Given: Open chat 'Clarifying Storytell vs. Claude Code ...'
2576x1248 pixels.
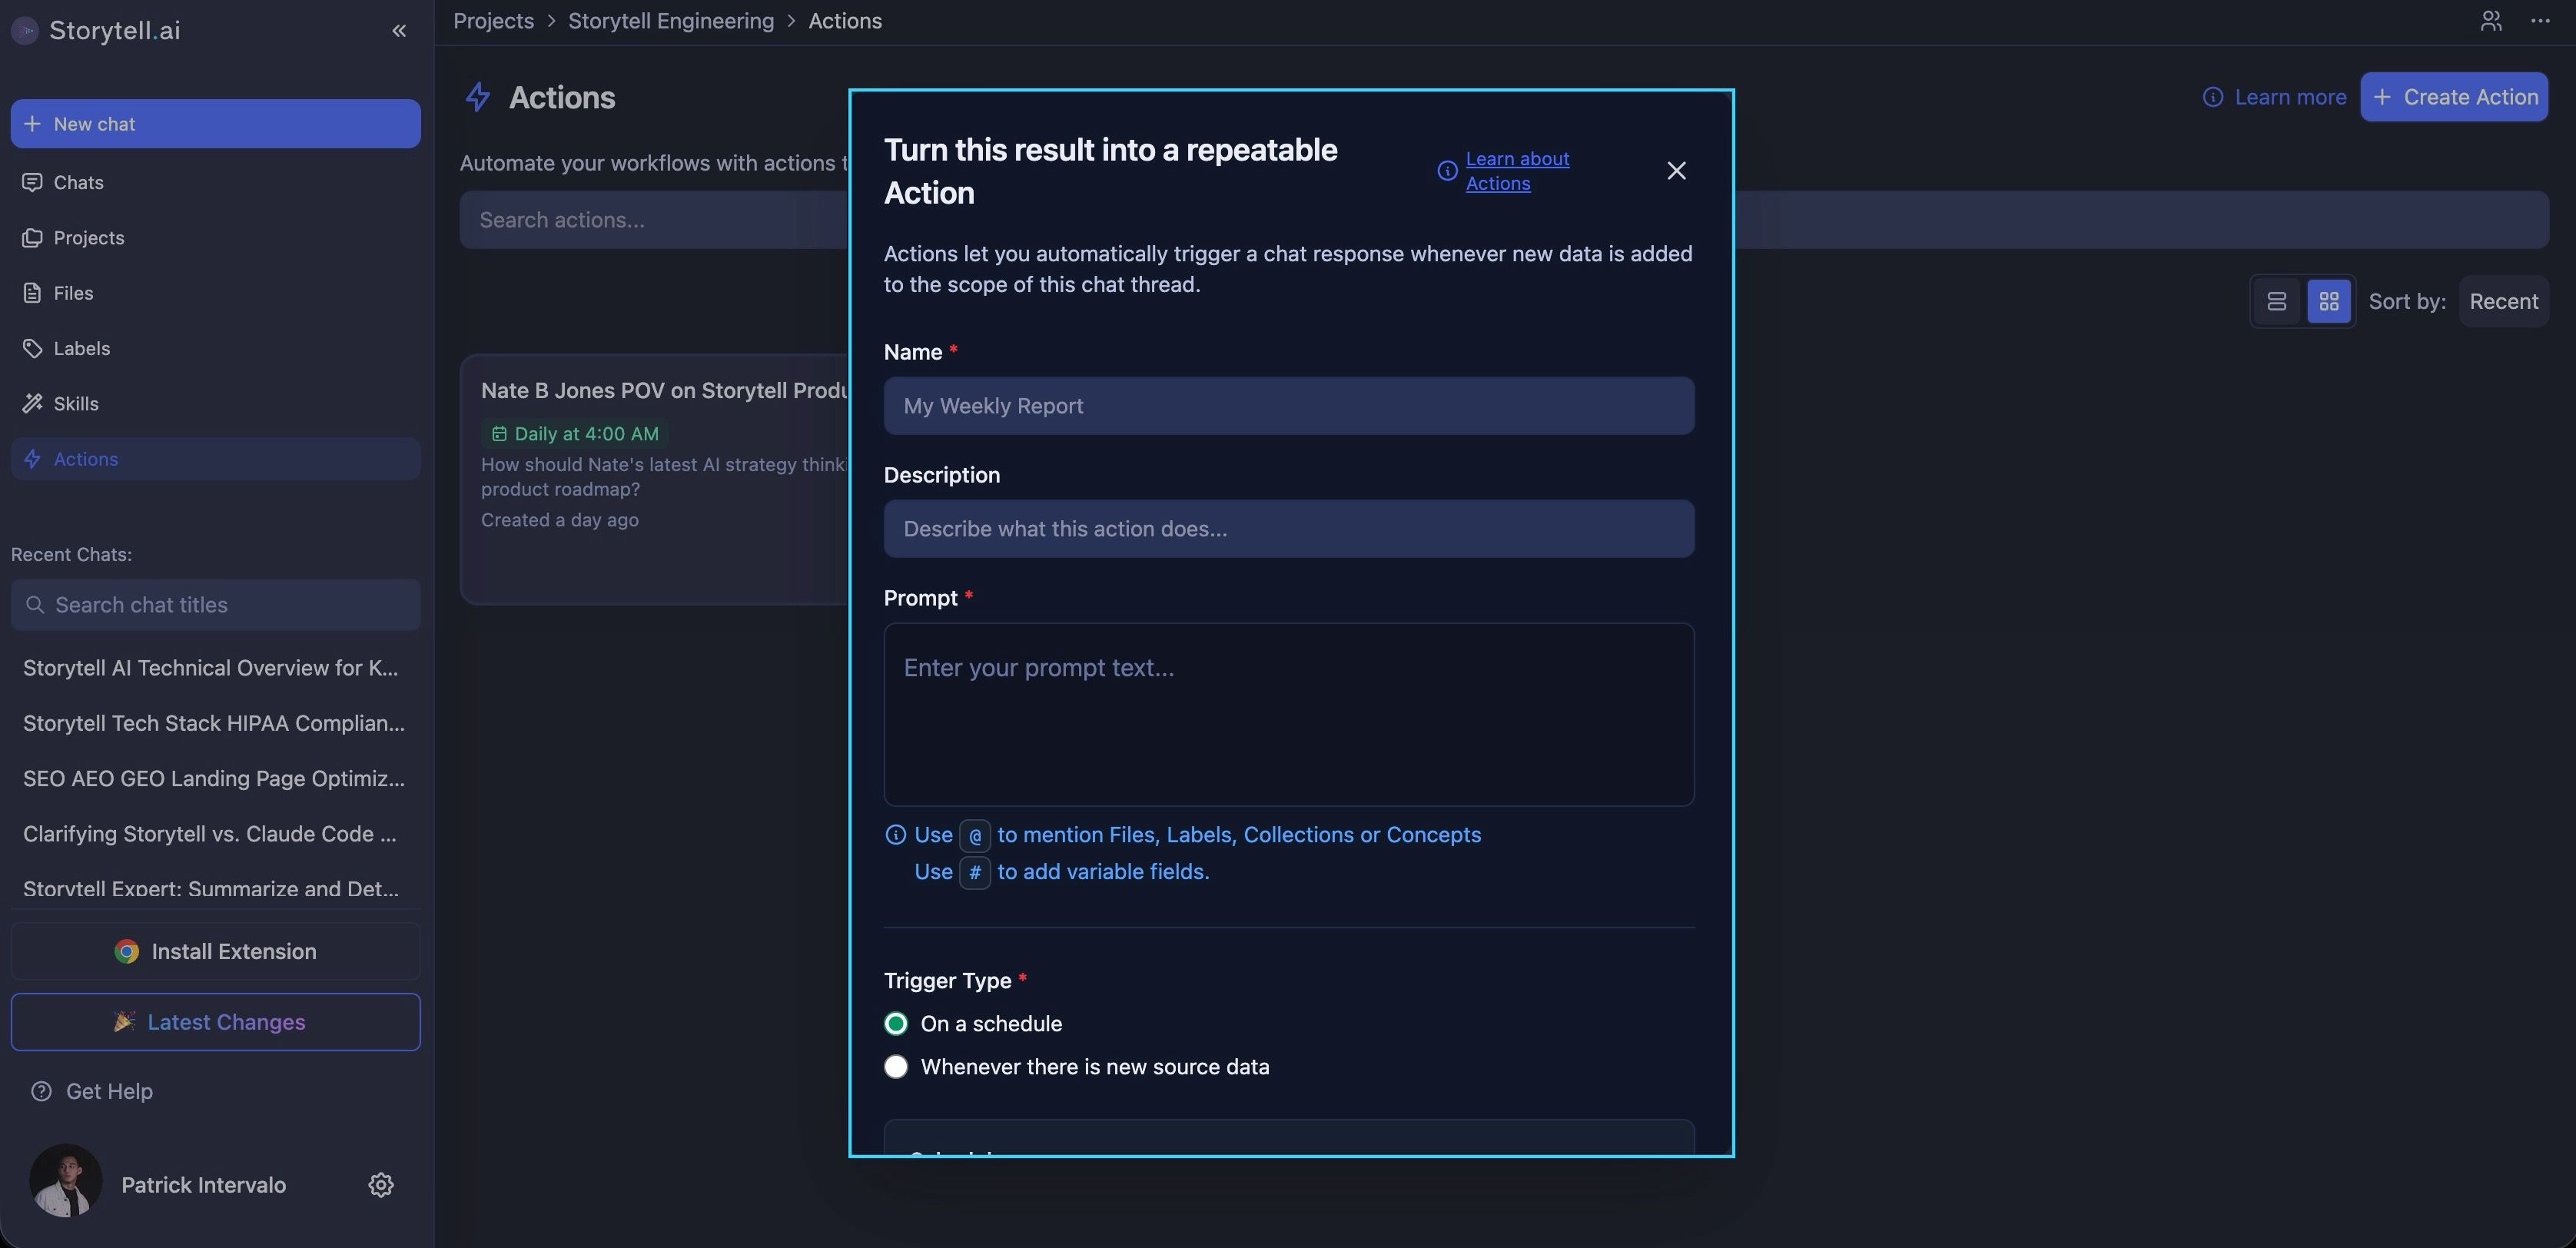Looking at the screenshot, I should tap(210, 834).
